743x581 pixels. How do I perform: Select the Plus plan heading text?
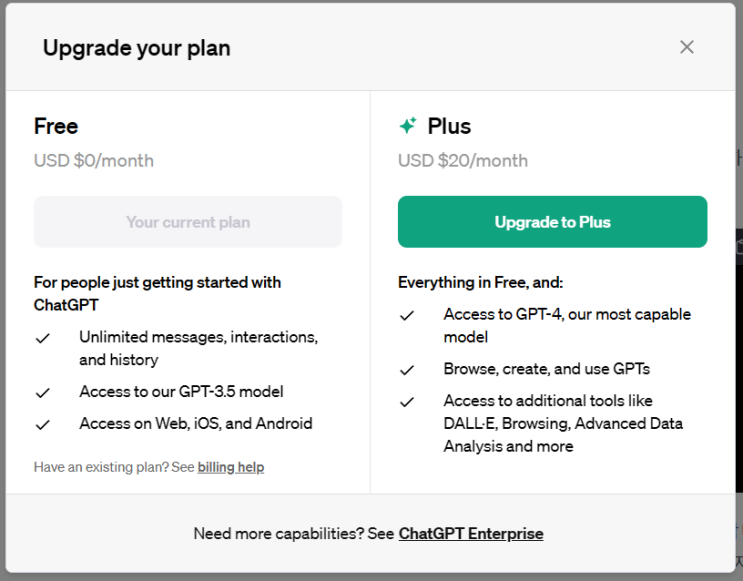tap(449, 126)
